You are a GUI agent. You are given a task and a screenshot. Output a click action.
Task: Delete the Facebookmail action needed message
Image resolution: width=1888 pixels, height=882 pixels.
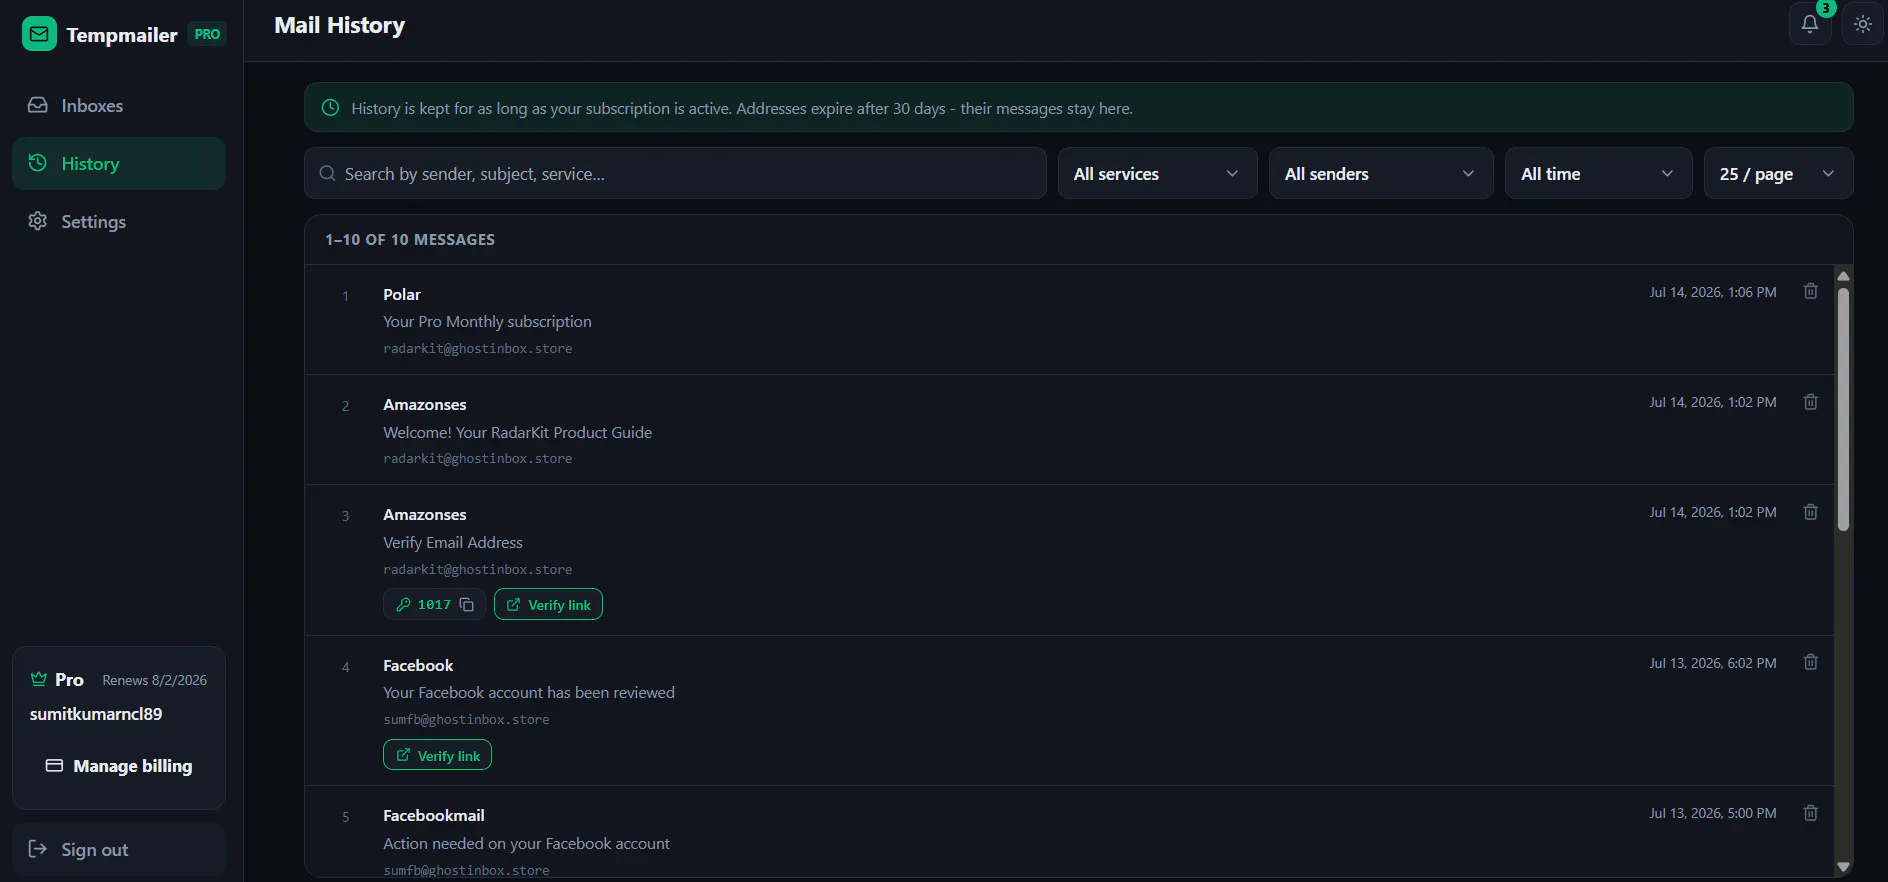(x=1810, y=813)
